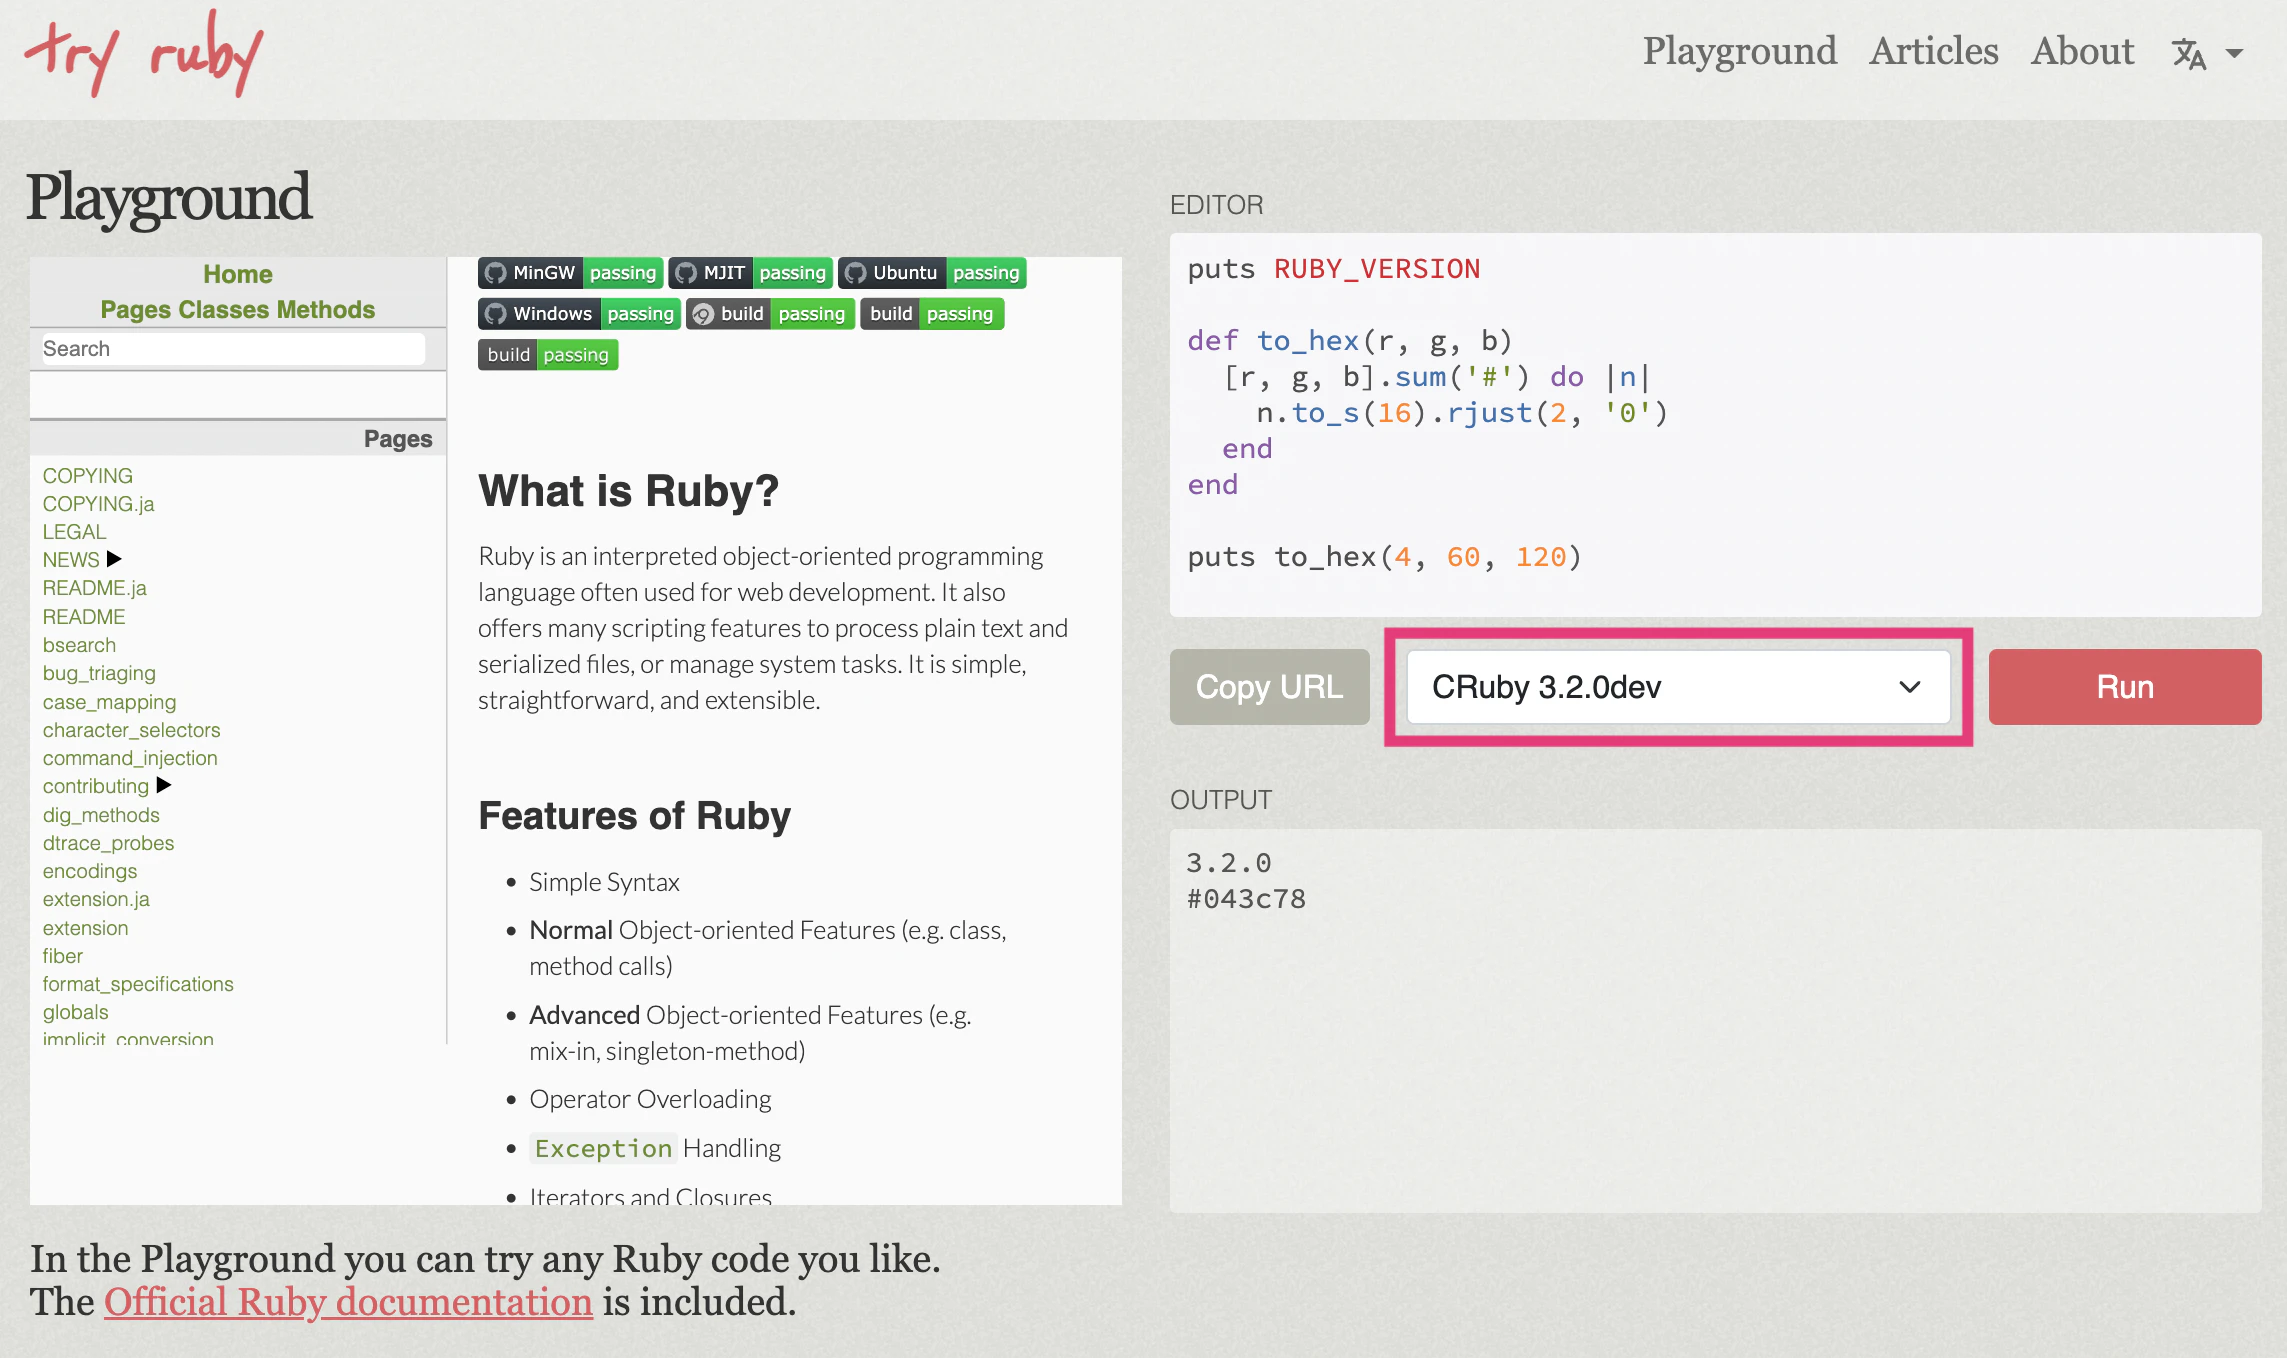Image resolution: width=2287 pixels, height=1358 pixels.
Task: Copy the playground URL
Action: [x=1270, y=687]
